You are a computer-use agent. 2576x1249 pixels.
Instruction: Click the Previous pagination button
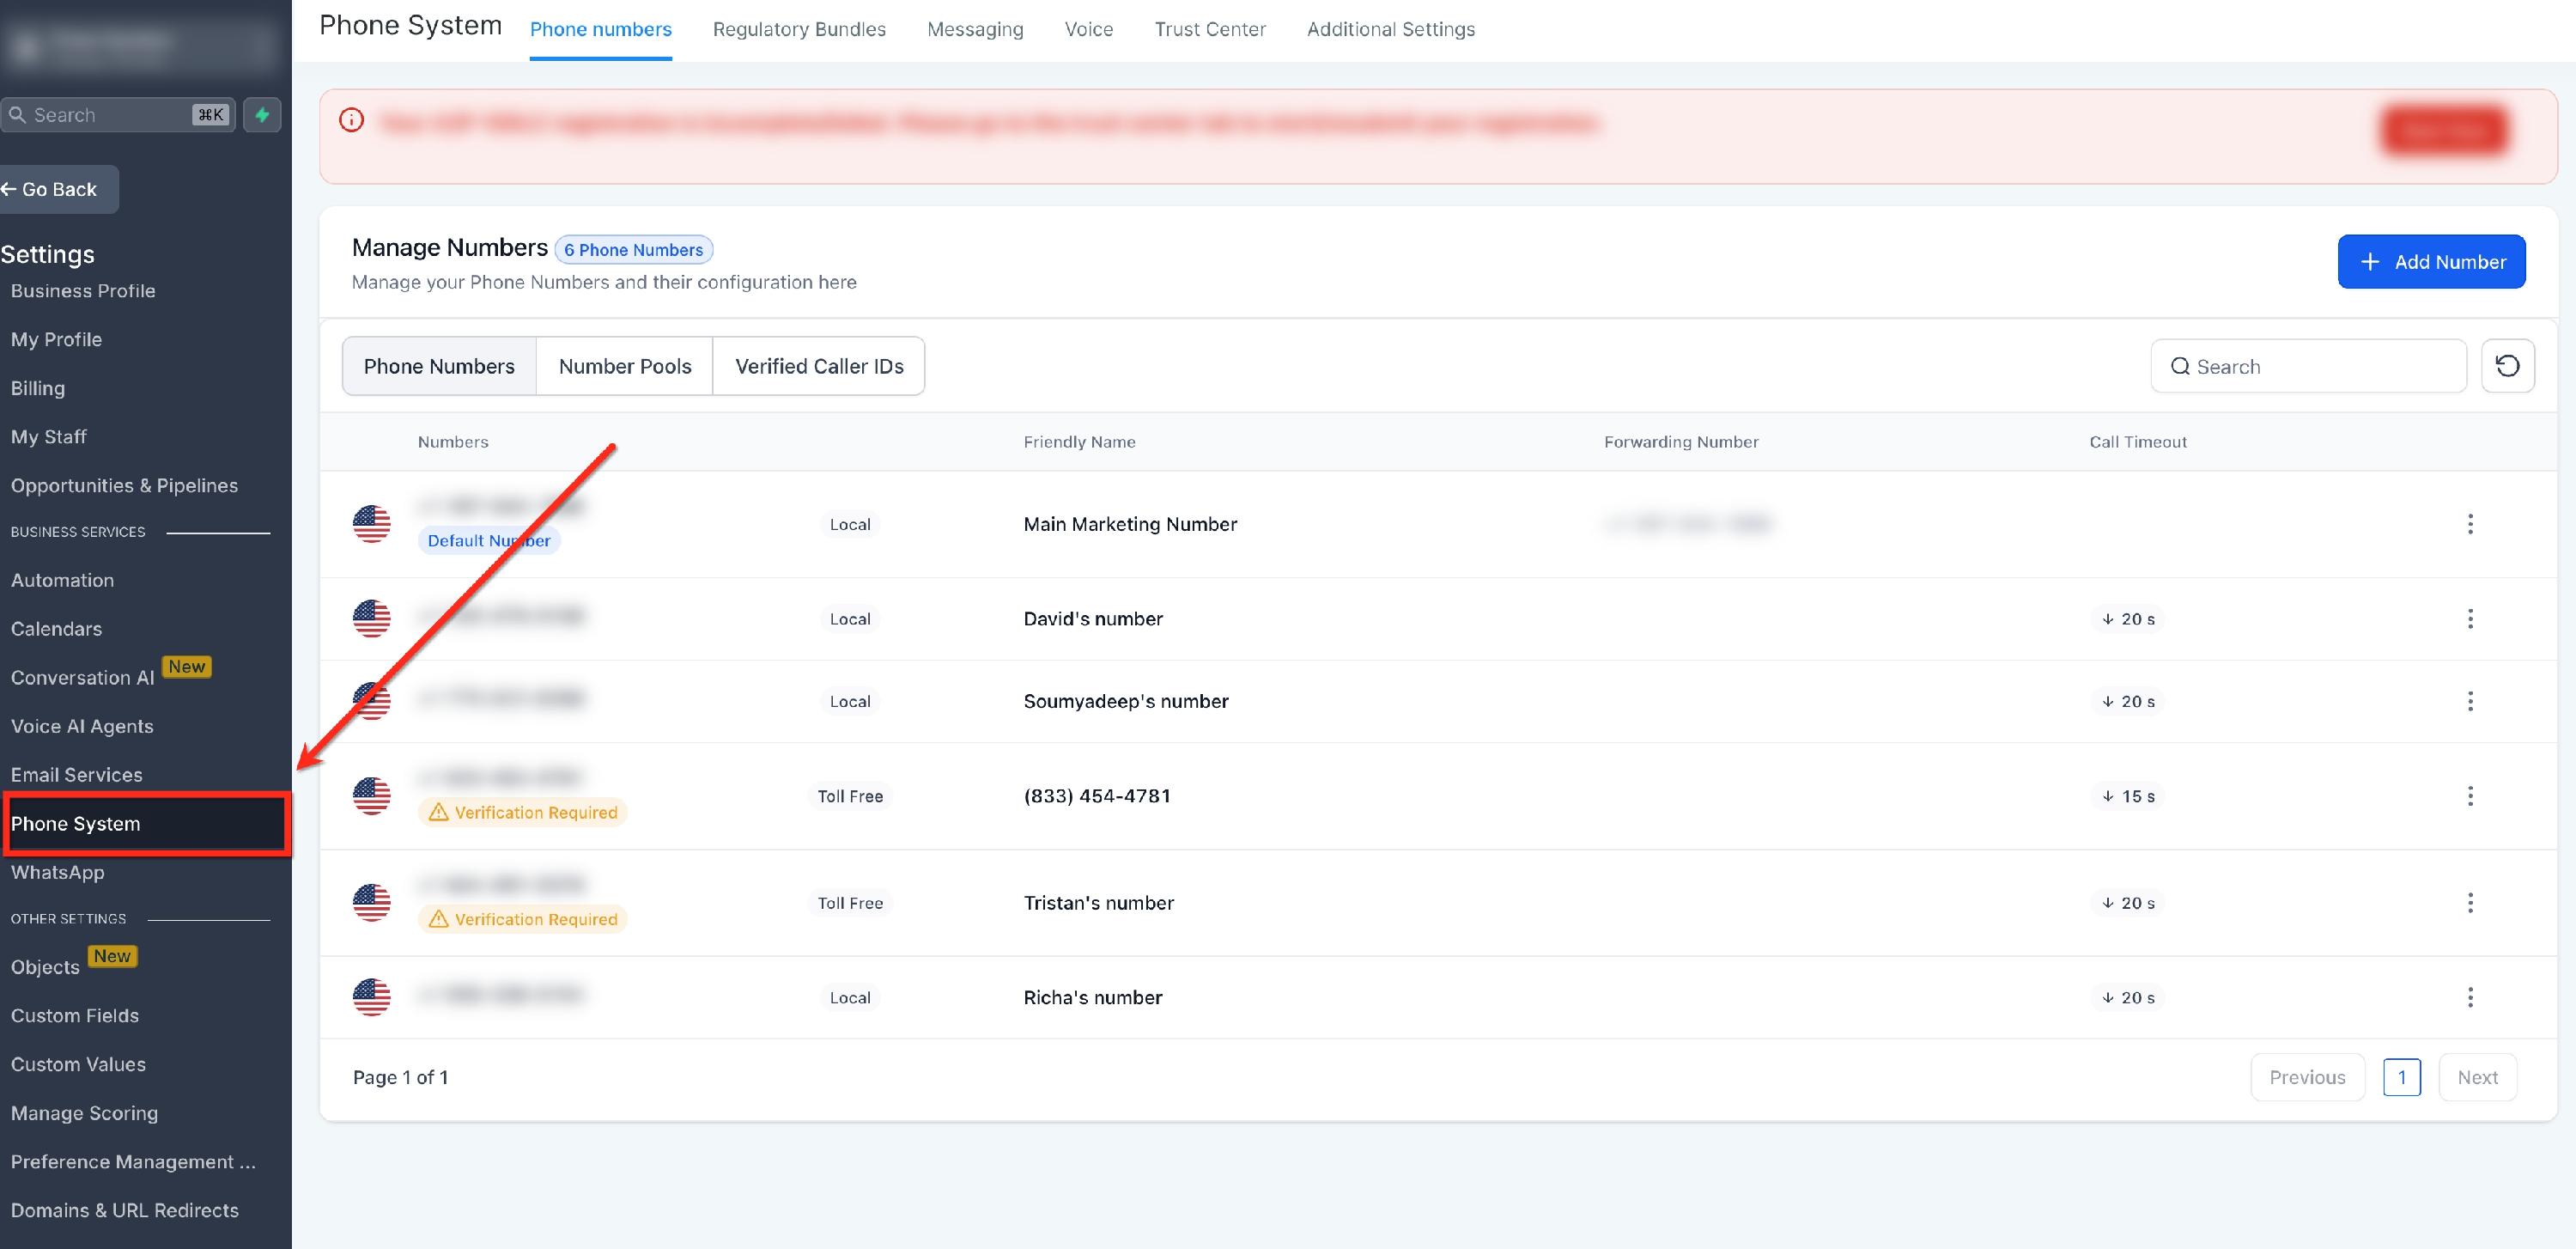pos(2307,1077)
